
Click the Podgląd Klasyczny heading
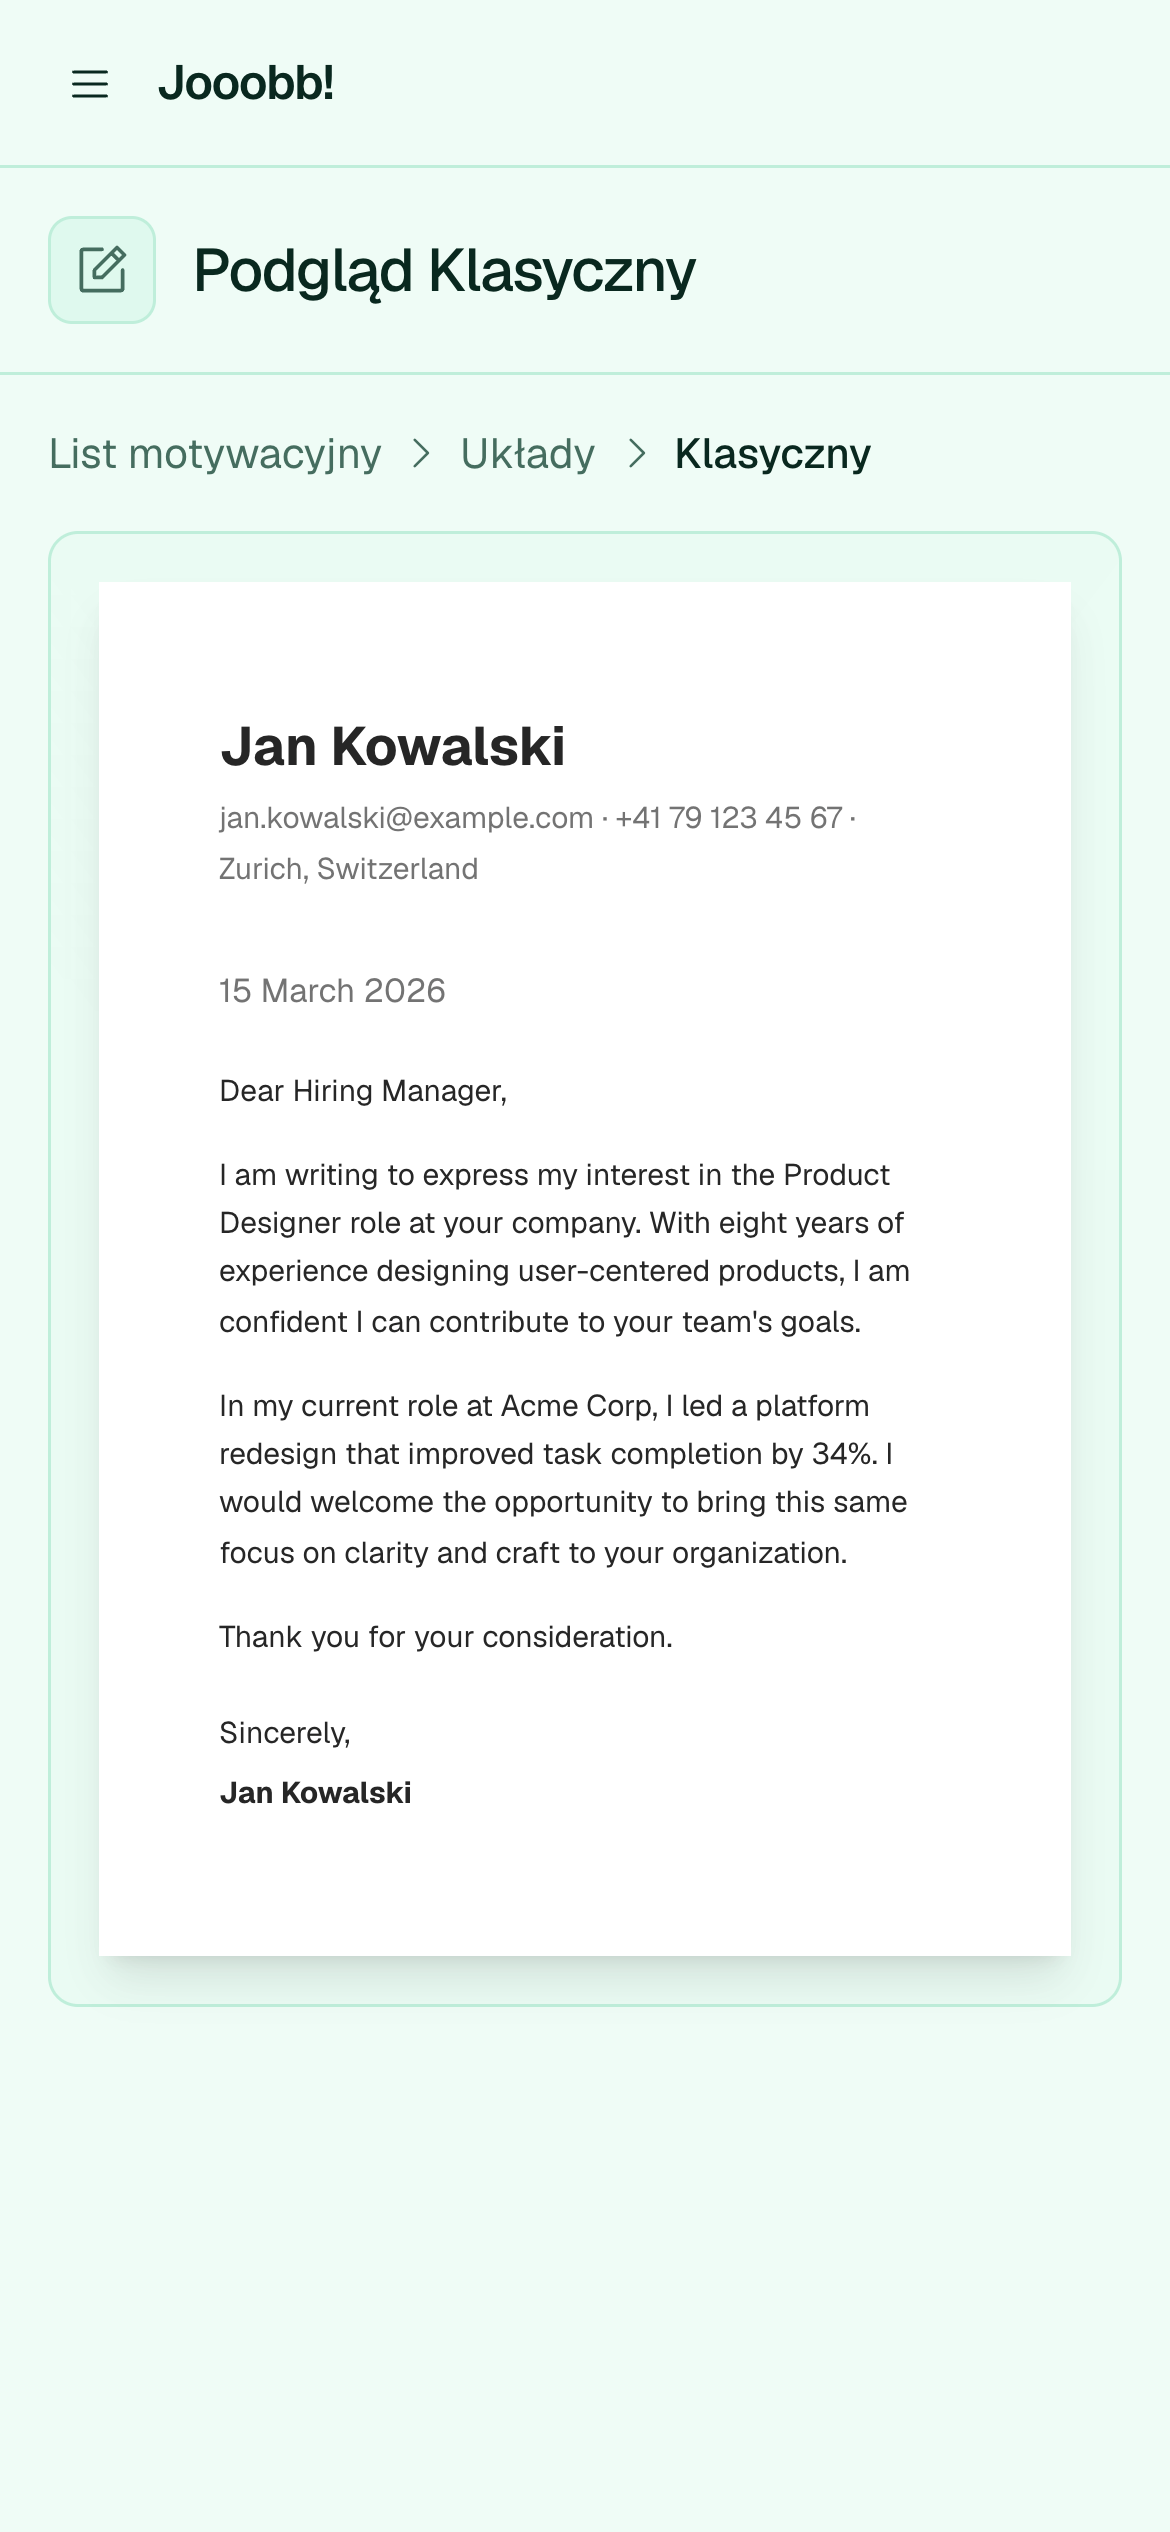[445, 270]
